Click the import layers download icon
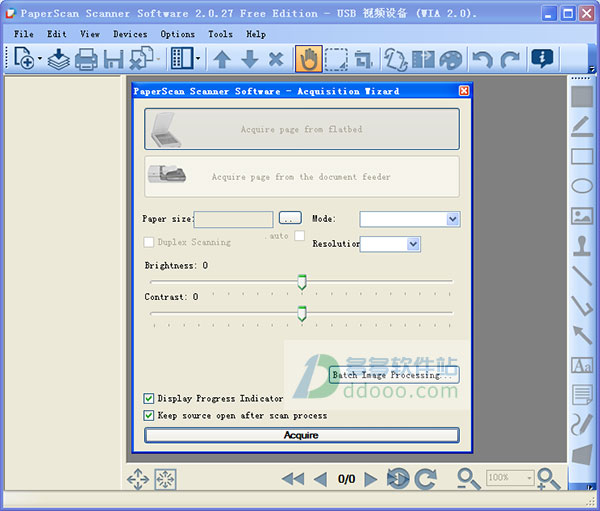Screen dimensions: 600x511 coord(59,59)
